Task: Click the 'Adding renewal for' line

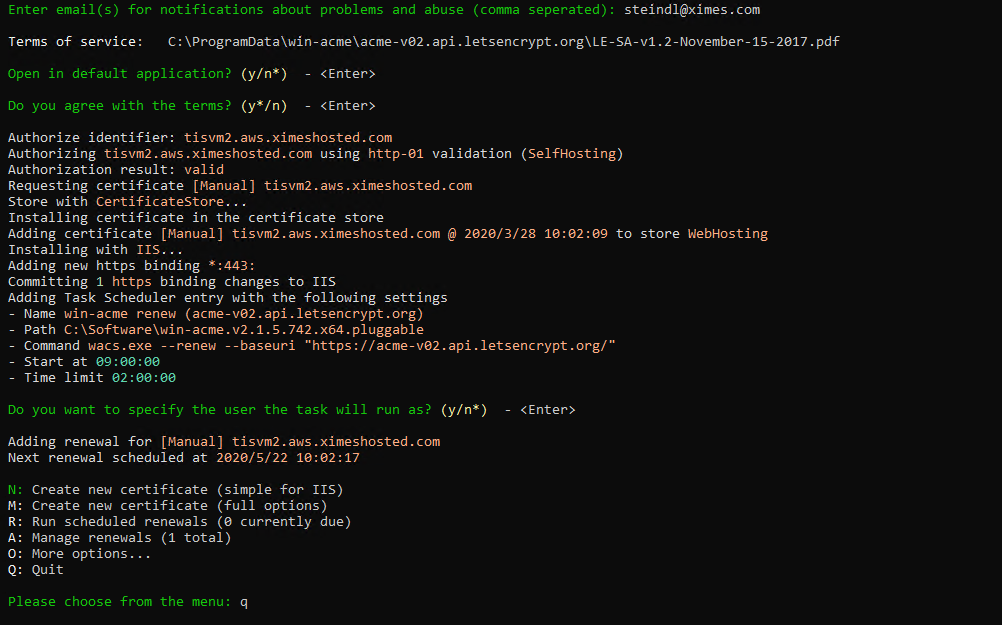Action: pos(224,441)
